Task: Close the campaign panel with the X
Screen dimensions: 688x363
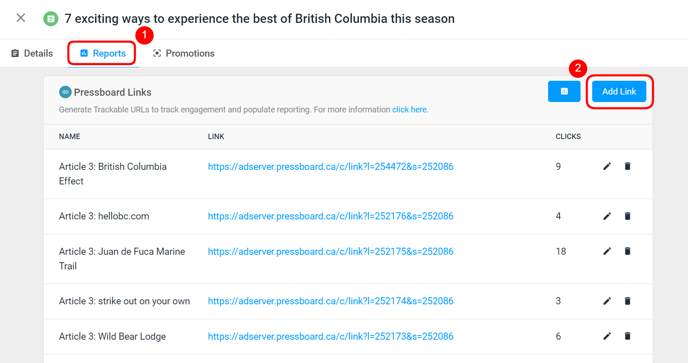Action: coord(21,18)
